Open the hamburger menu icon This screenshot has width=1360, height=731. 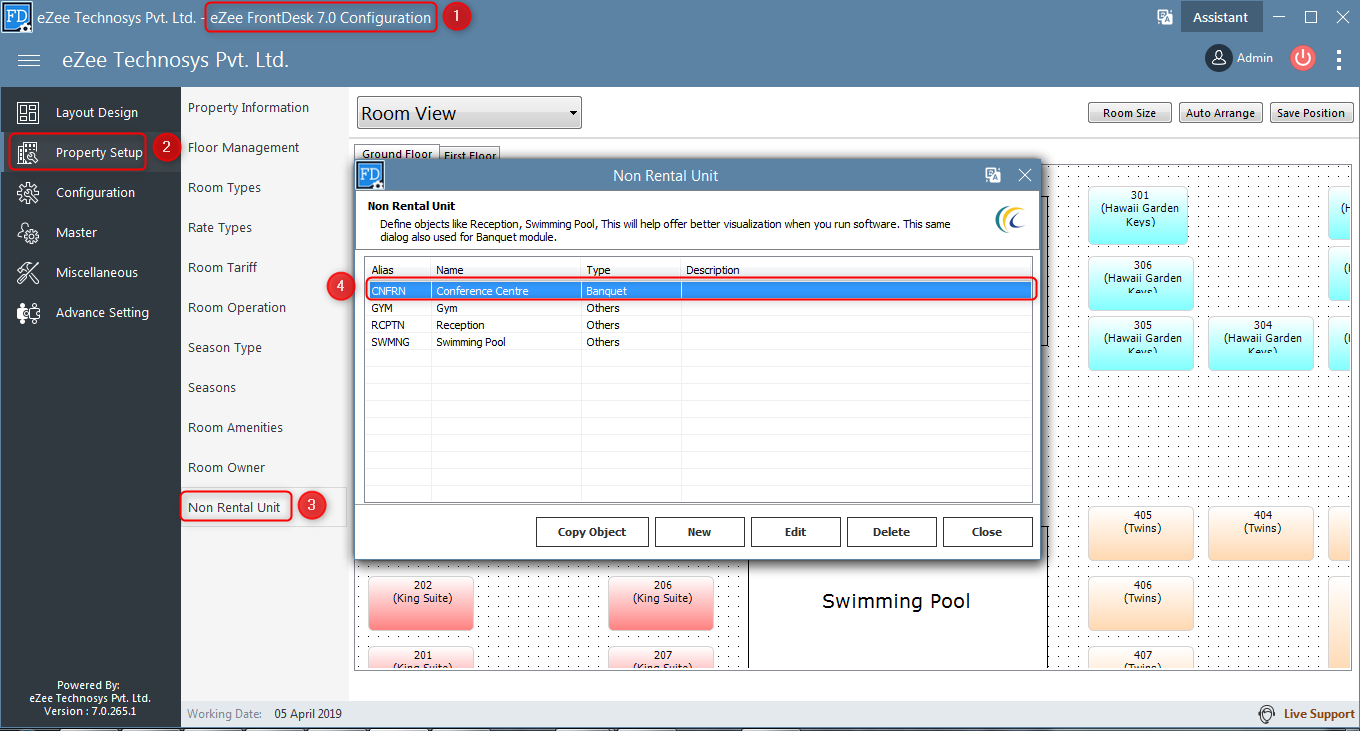(x=29, y=60)
